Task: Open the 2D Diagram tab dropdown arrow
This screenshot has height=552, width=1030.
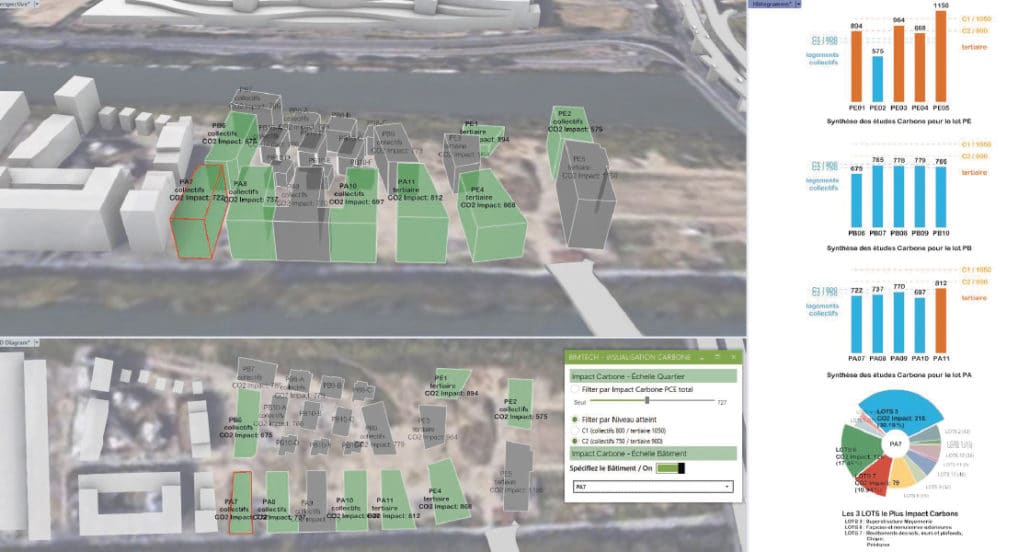Action: coord(36,342)
